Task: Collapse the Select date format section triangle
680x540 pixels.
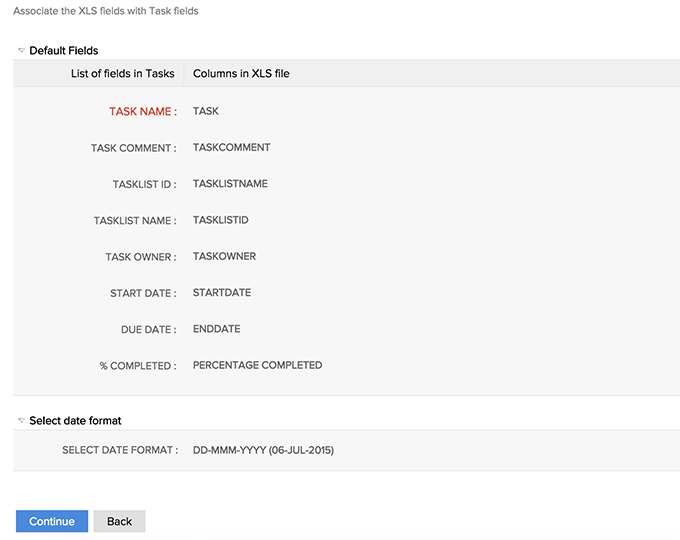Action: tap(21, 421)
